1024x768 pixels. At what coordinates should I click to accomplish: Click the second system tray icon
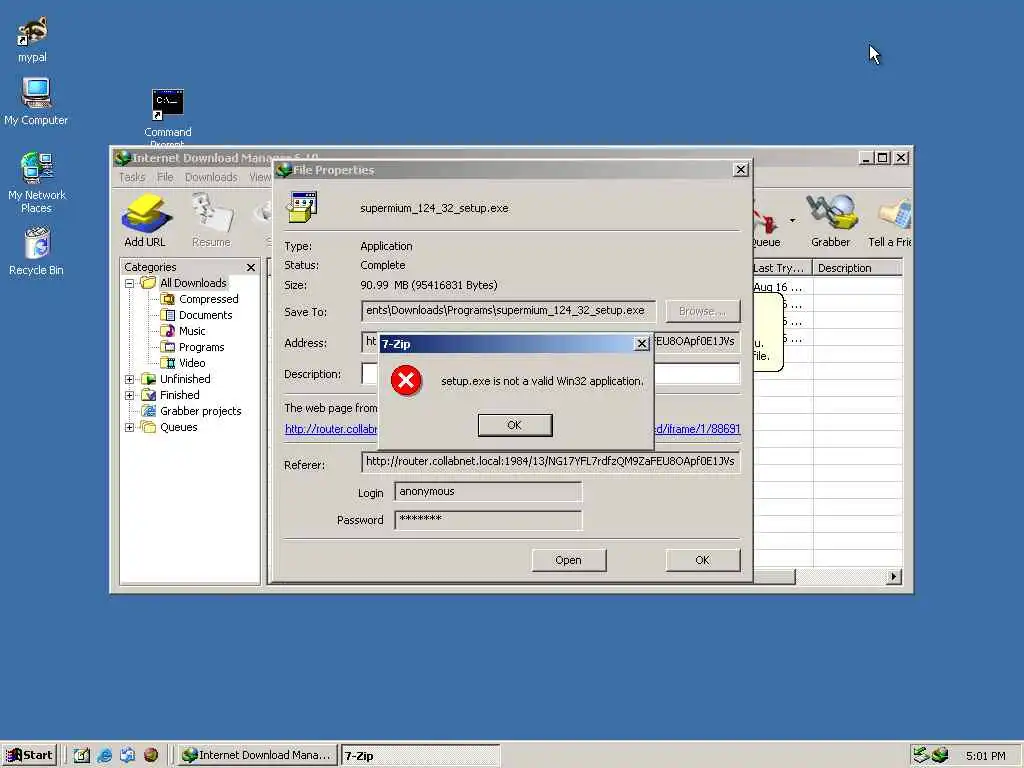coord(940,755)
